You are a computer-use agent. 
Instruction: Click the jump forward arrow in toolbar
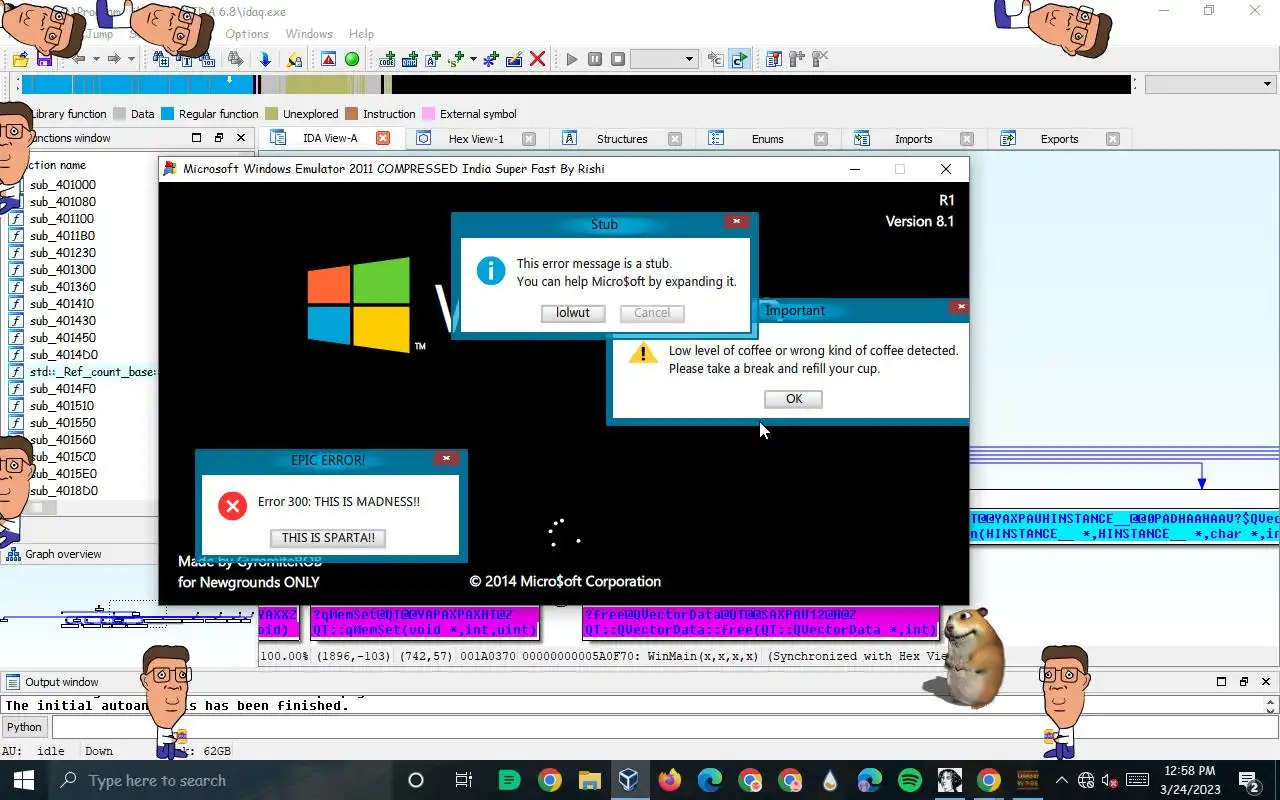pyautogui.click(x=114, y=60)
